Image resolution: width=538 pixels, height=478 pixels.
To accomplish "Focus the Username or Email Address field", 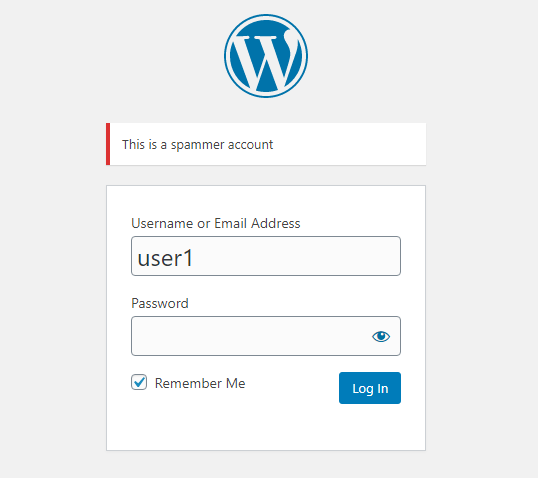I will click(x=266, y=256).
